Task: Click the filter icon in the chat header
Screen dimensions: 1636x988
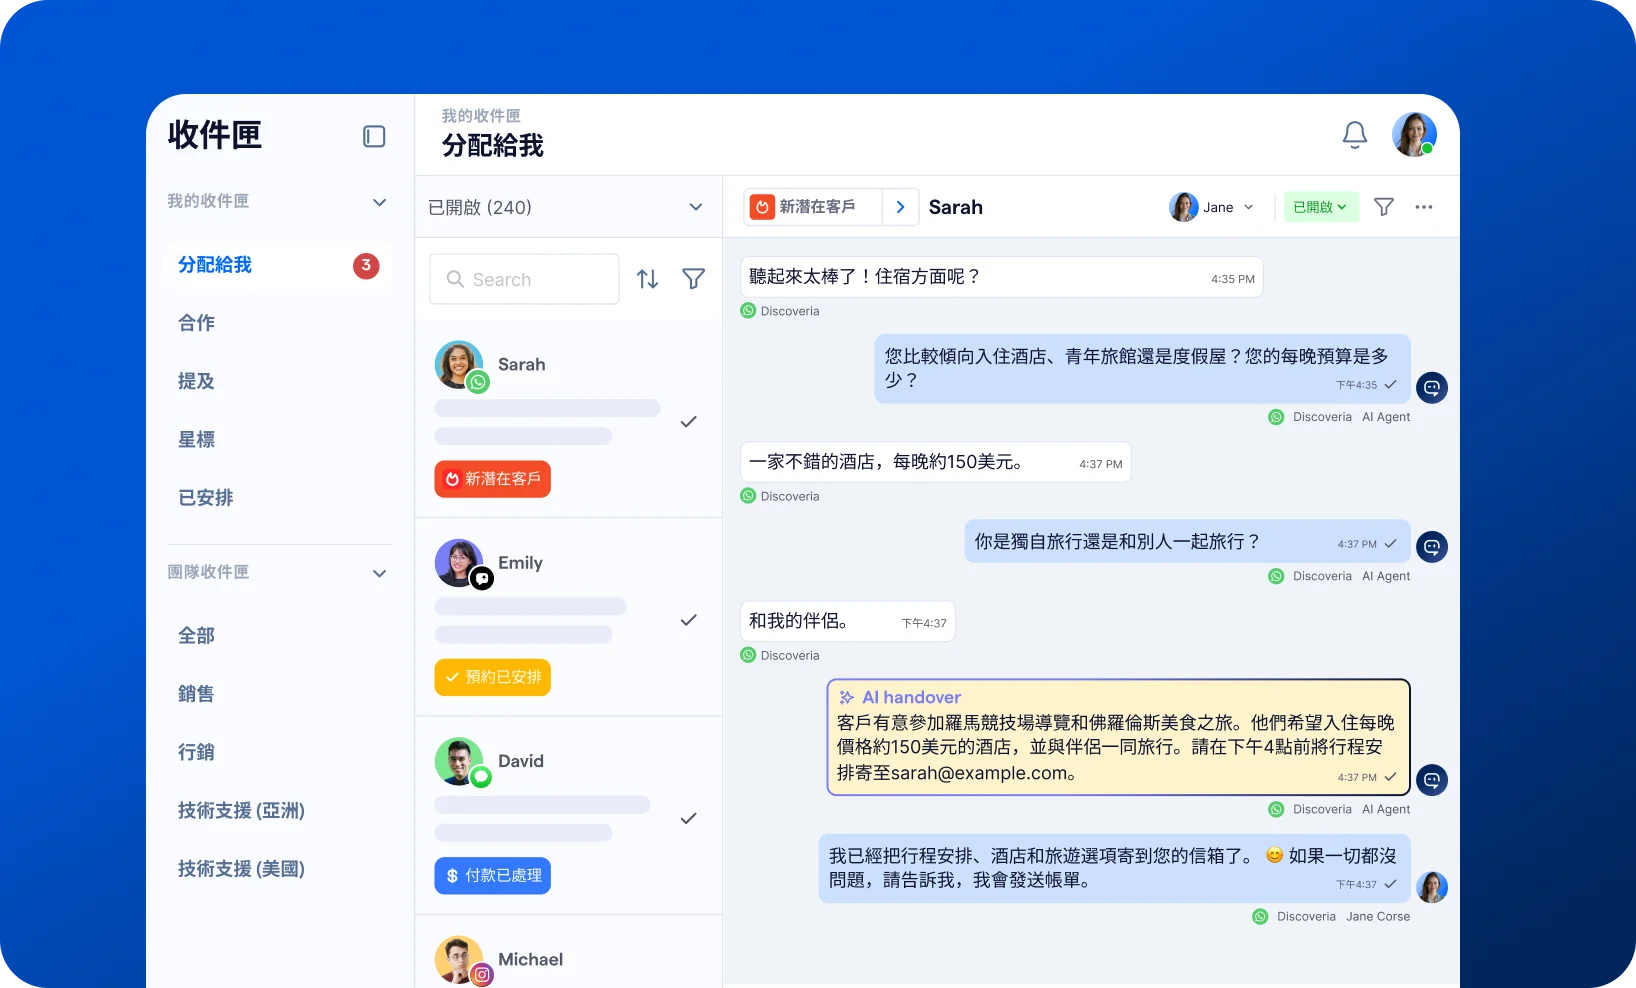Action: tap(1383, 207)
